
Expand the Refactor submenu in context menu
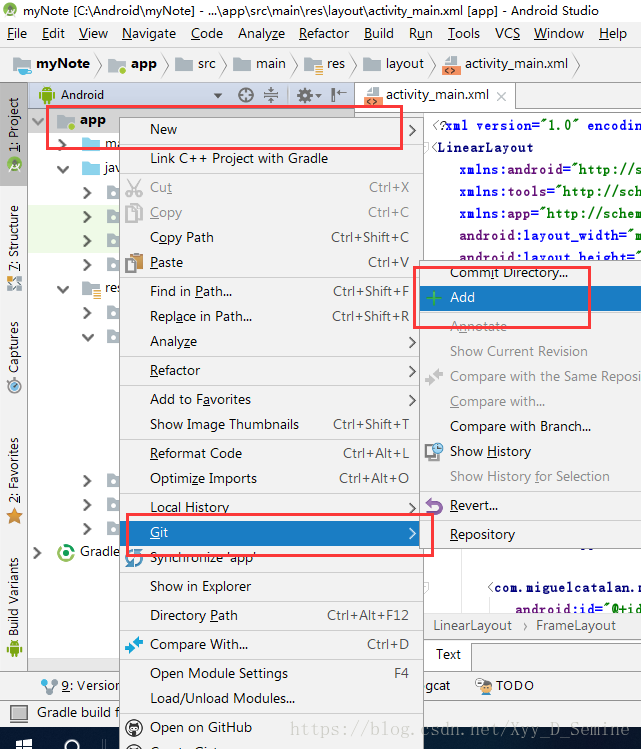[271, 370]
